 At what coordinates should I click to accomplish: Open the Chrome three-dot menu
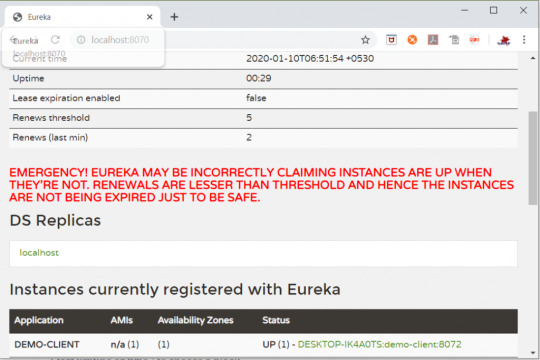pos(524,40)
